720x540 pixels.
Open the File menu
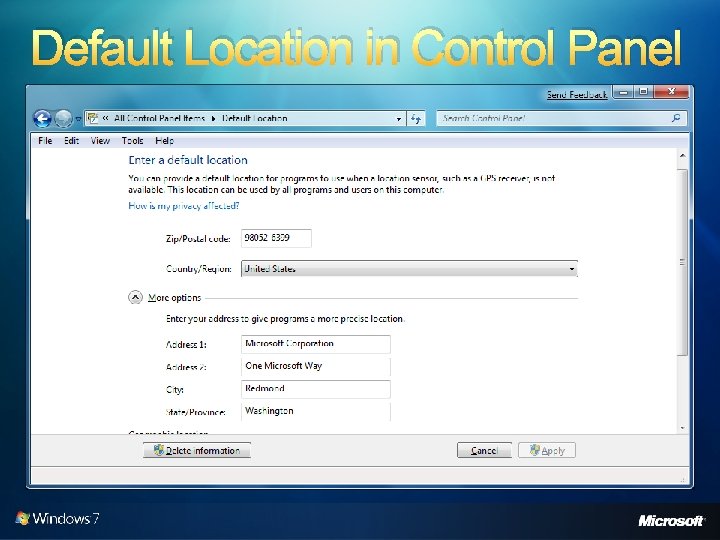click(45, 141)
